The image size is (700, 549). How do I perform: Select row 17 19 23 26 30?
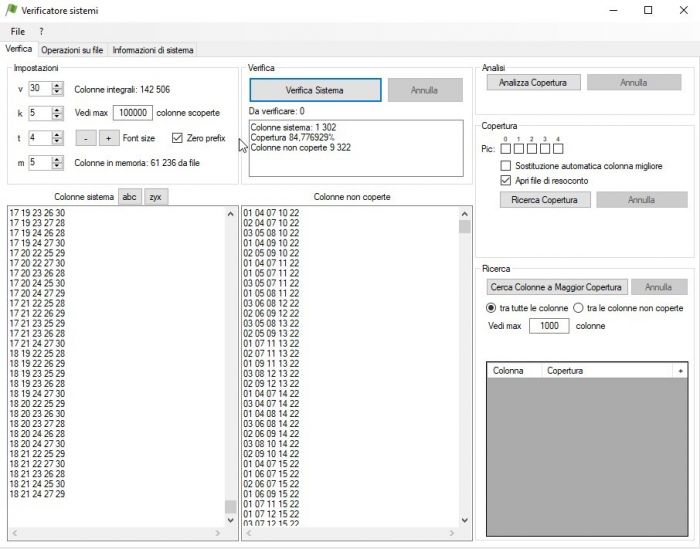pyautogui.click(x=38, y=213)
